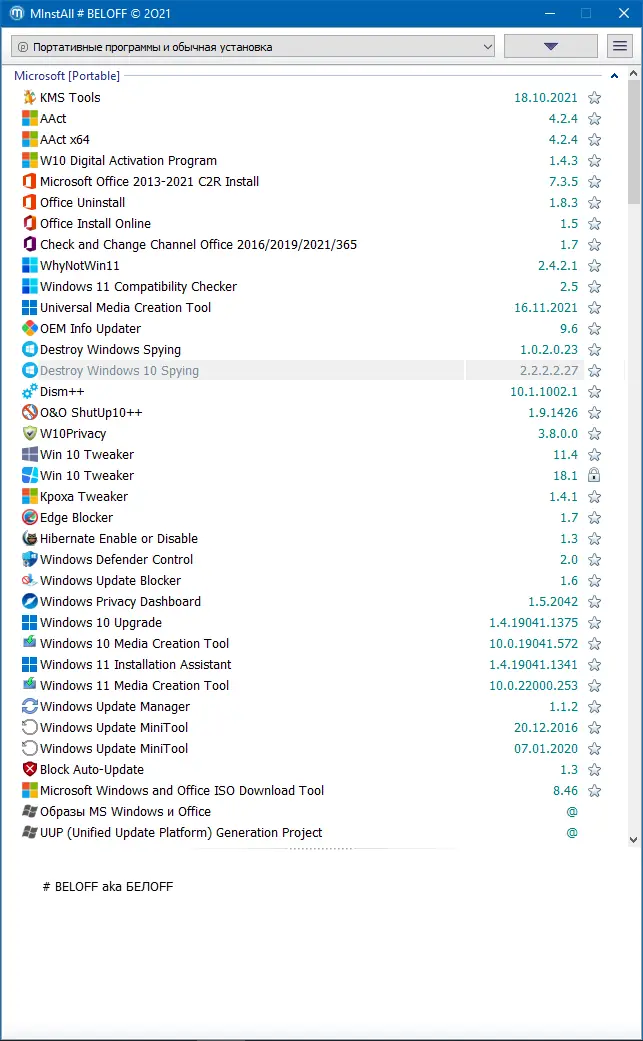Click the Edge Blocker icon
The width and height of the screenshot is (643, 1041).
pyautogui.click(x=29, y=518)
